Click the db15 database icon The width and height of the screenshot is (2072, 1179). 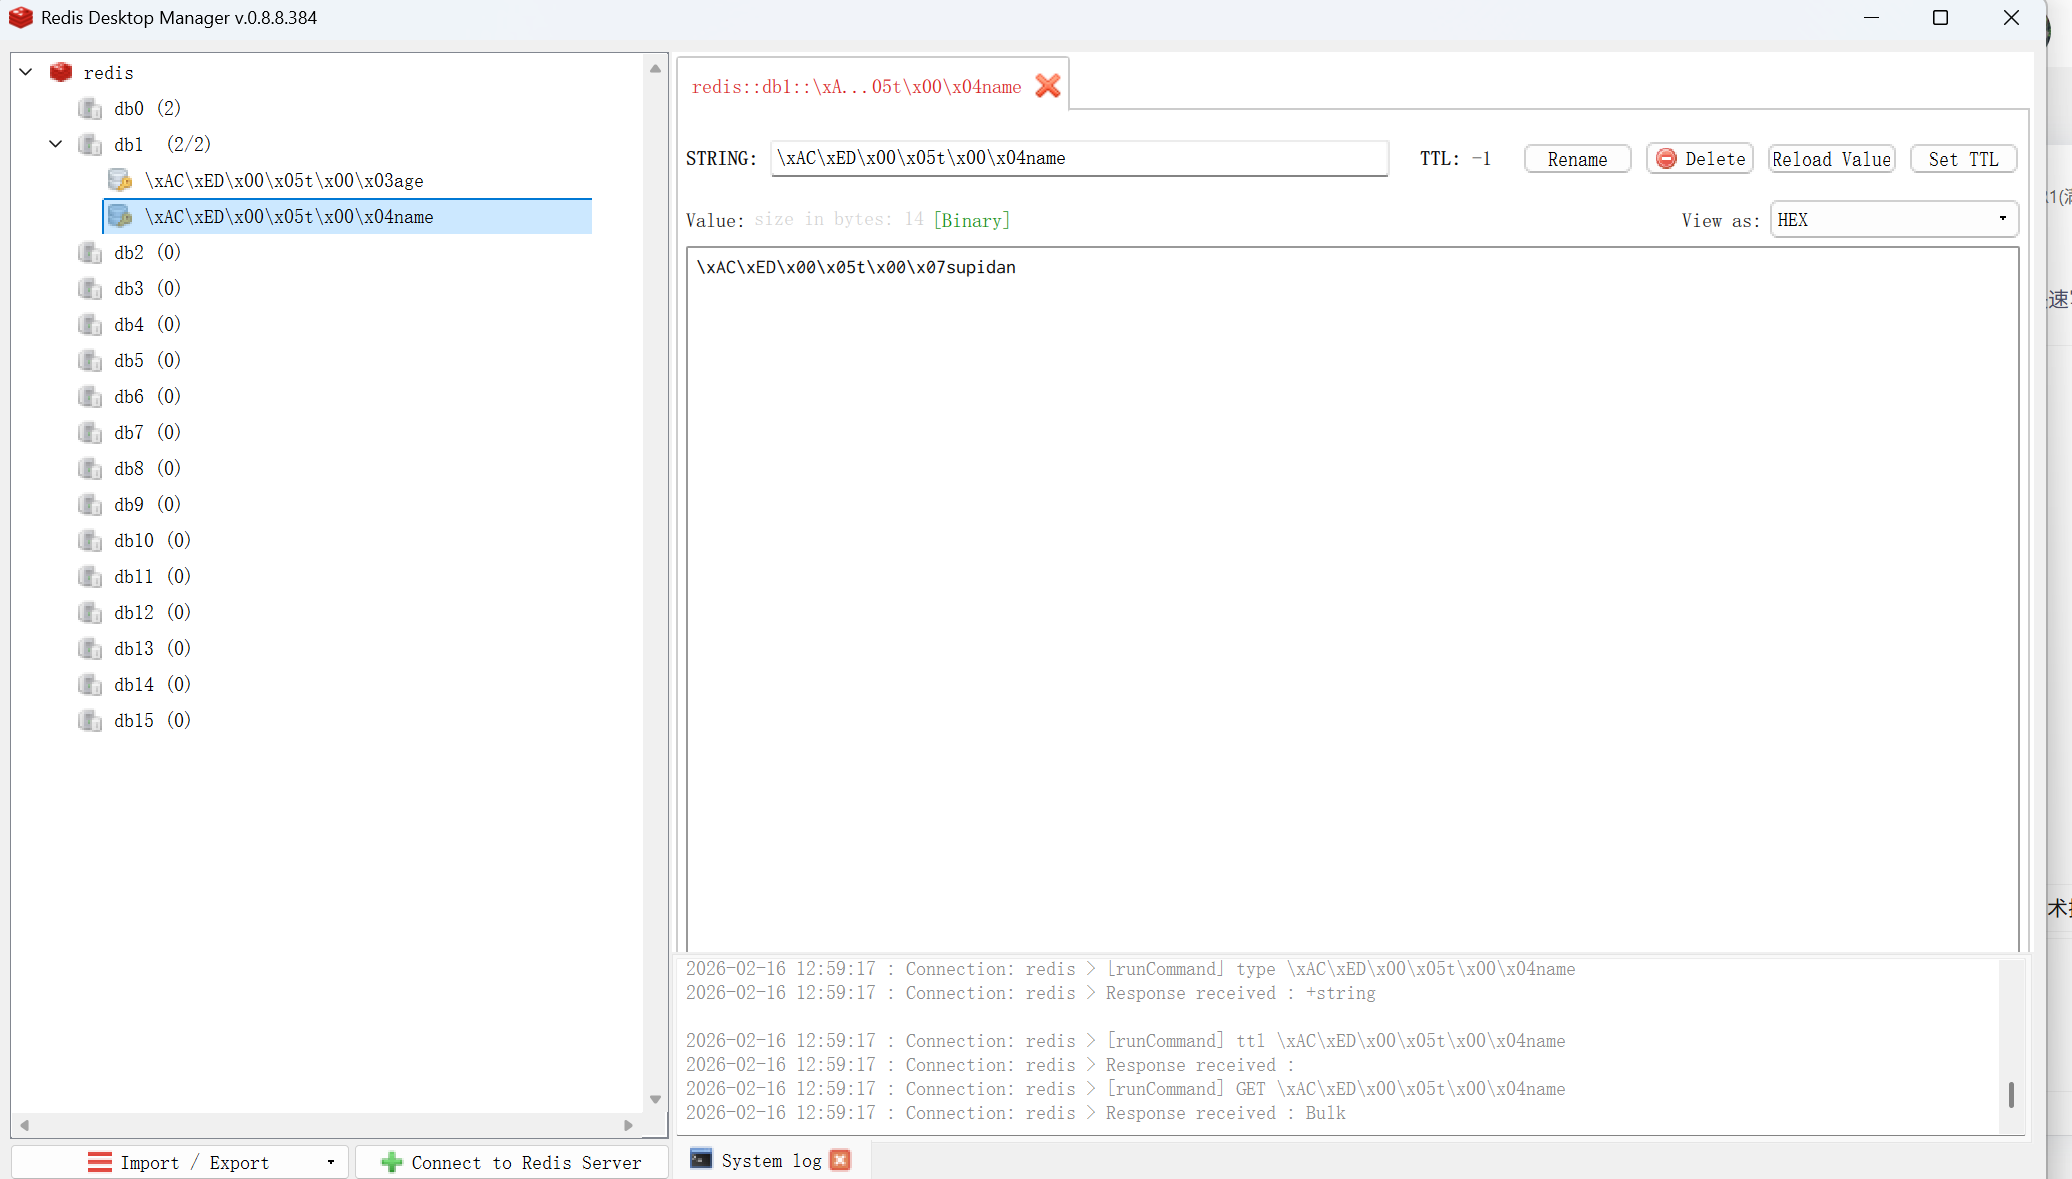90,720
